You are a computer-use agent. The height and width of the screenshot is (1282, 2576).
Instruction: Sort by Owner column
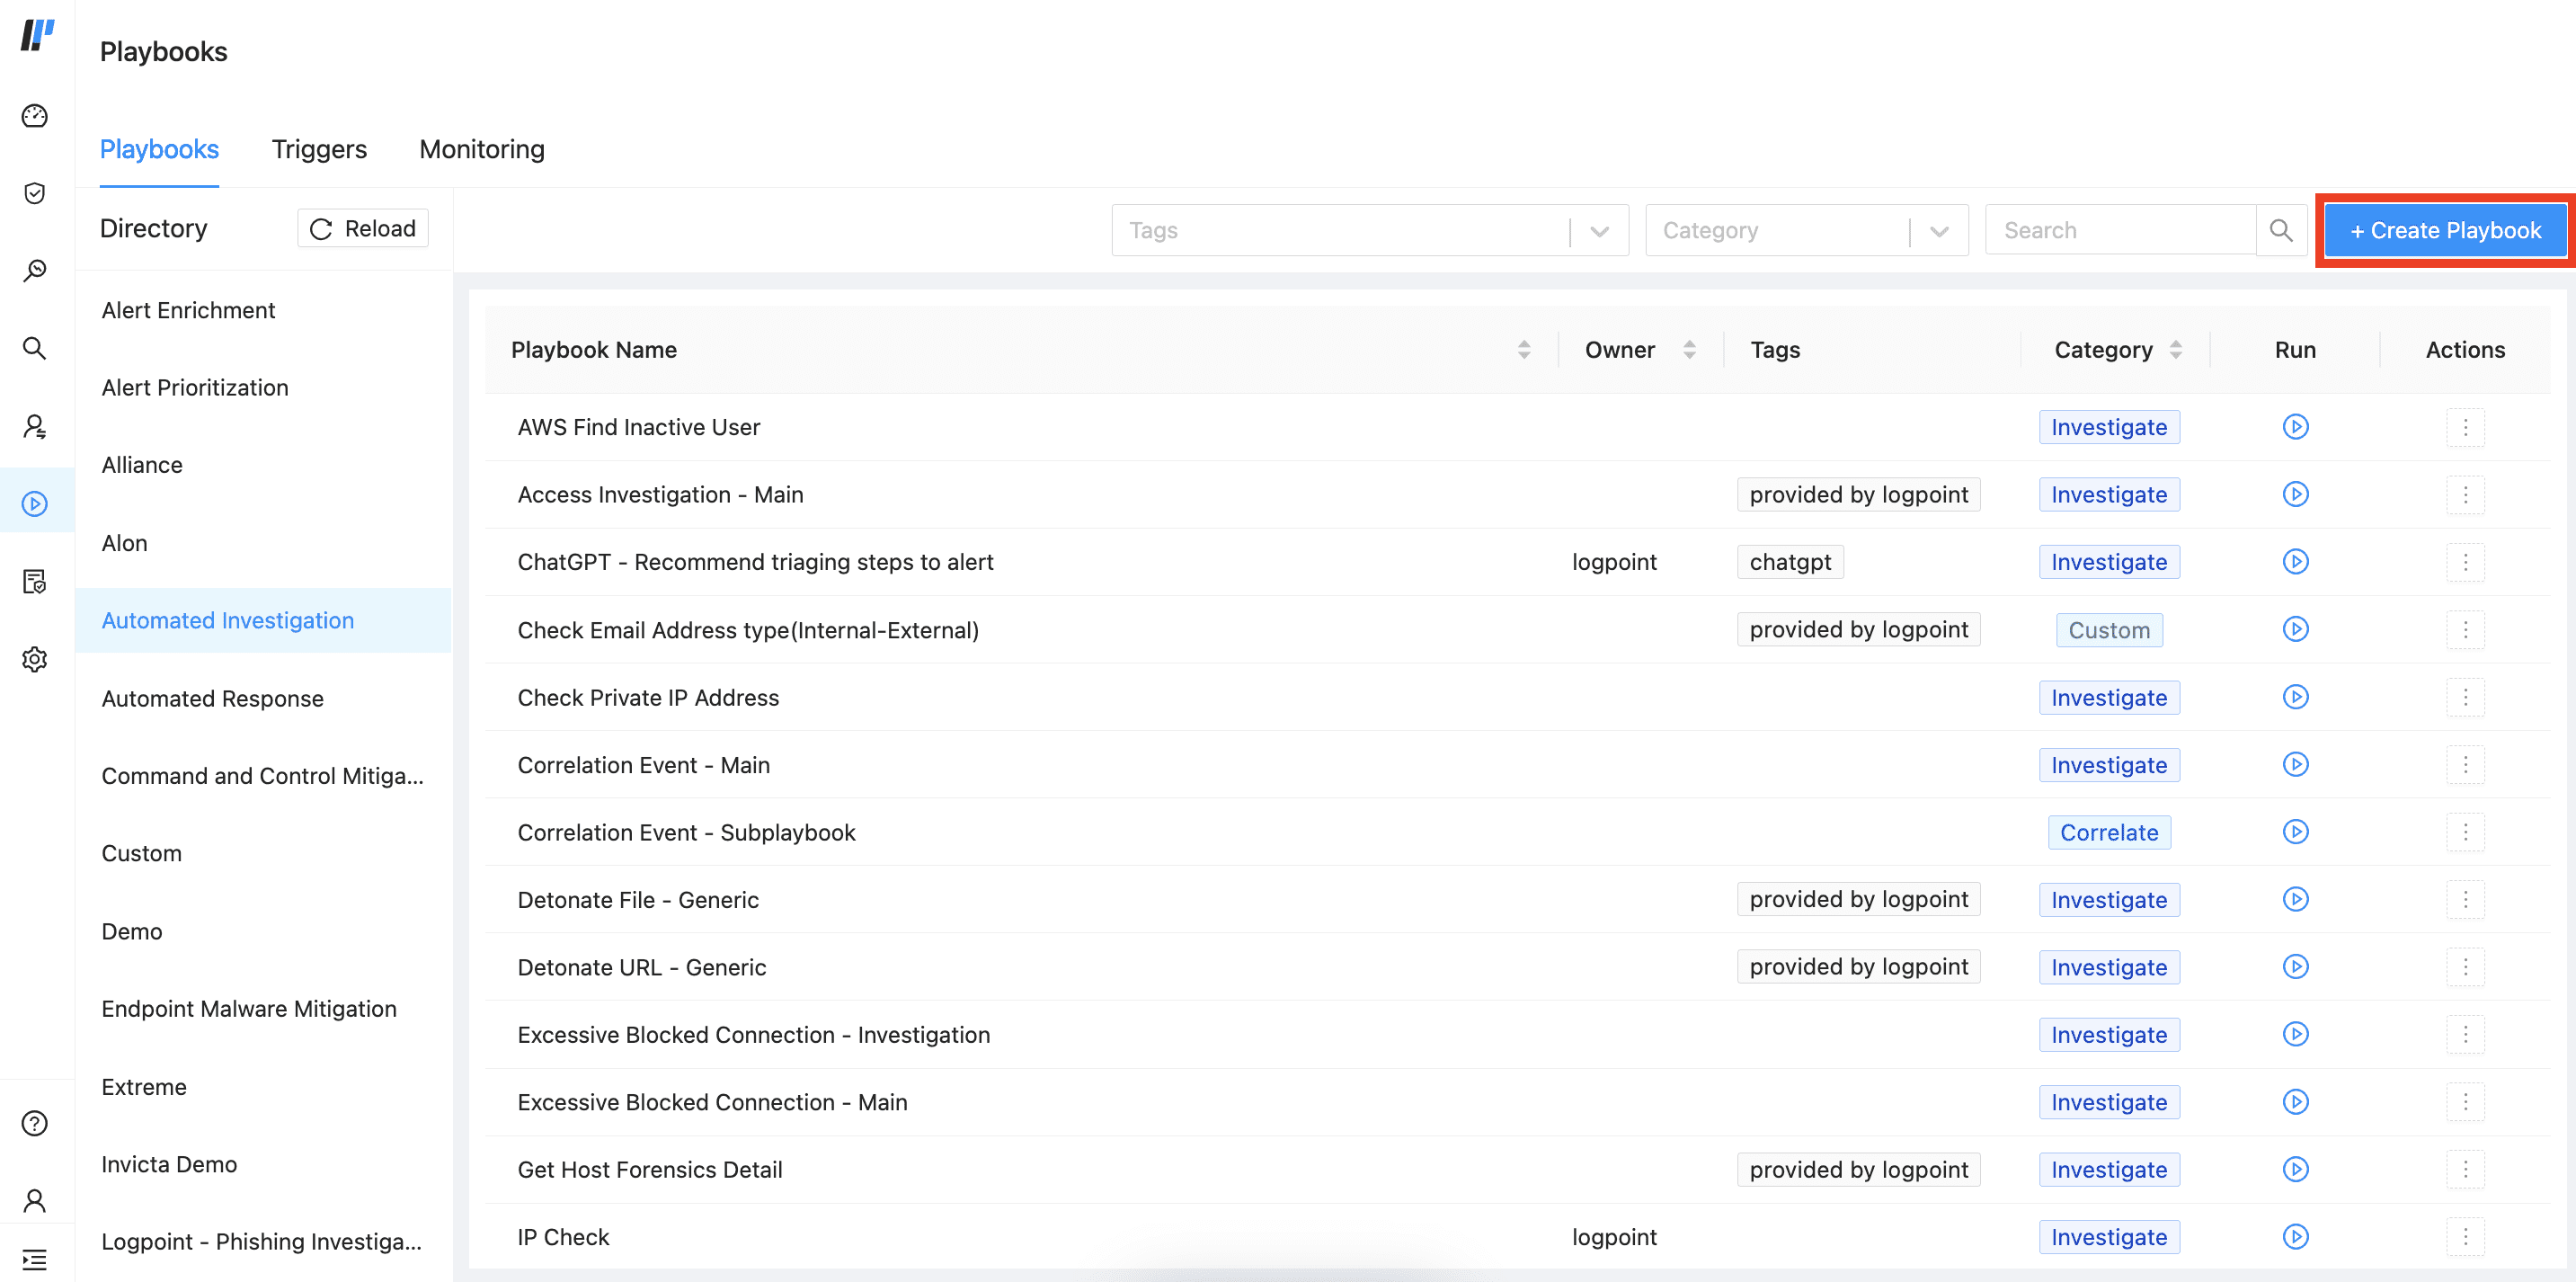[x=1689, y=350]
